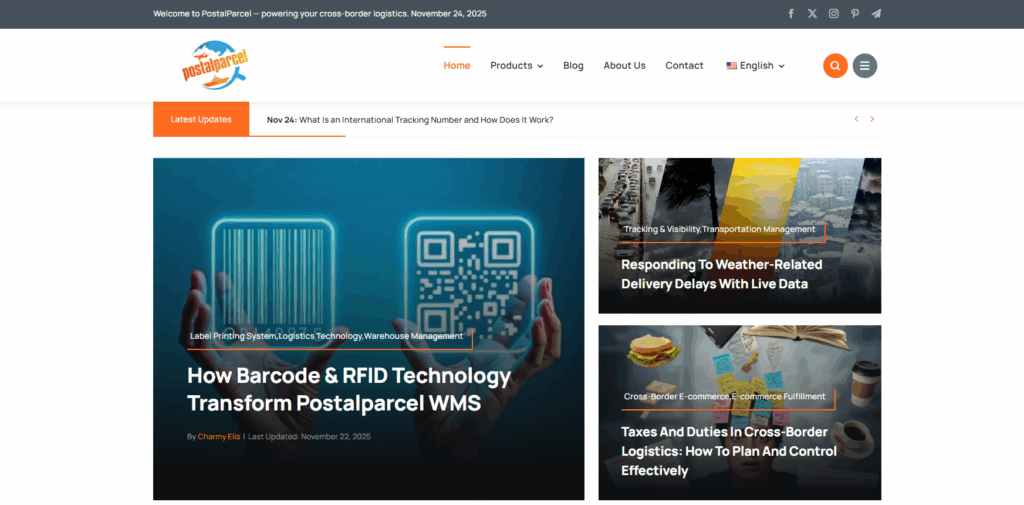Open the gray hamburger menu button

(865, 65)
